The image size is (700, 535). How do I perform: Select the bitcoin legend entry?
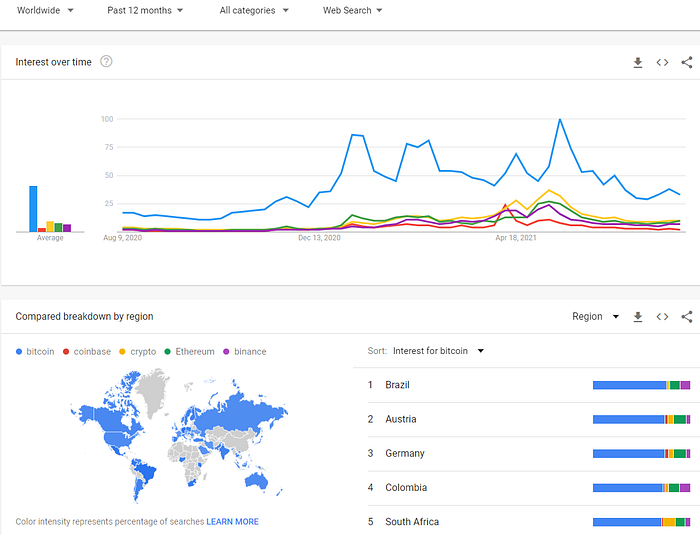coord(35,351)
